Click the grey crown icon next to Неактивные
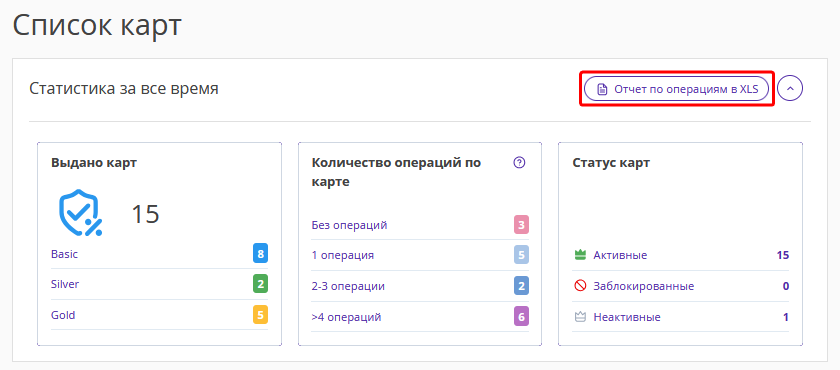 (580, 317)
